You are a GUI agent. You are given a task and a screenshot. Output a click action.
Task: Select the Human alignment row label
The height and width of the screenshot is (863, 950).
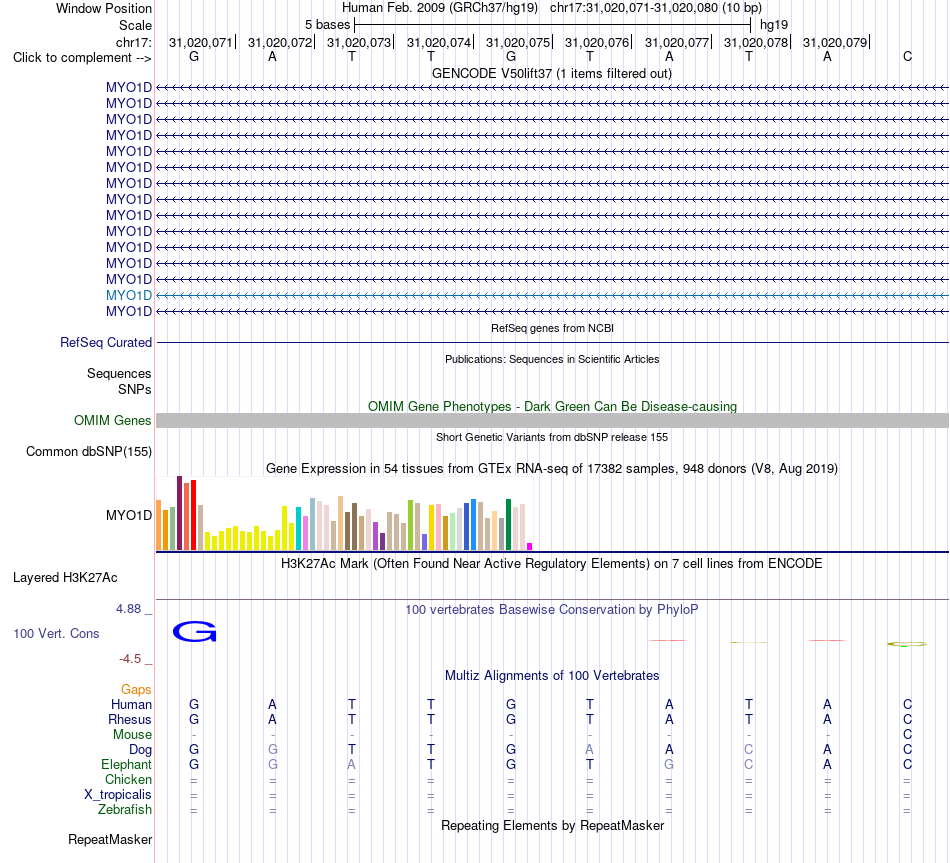(x=131, y=704)
